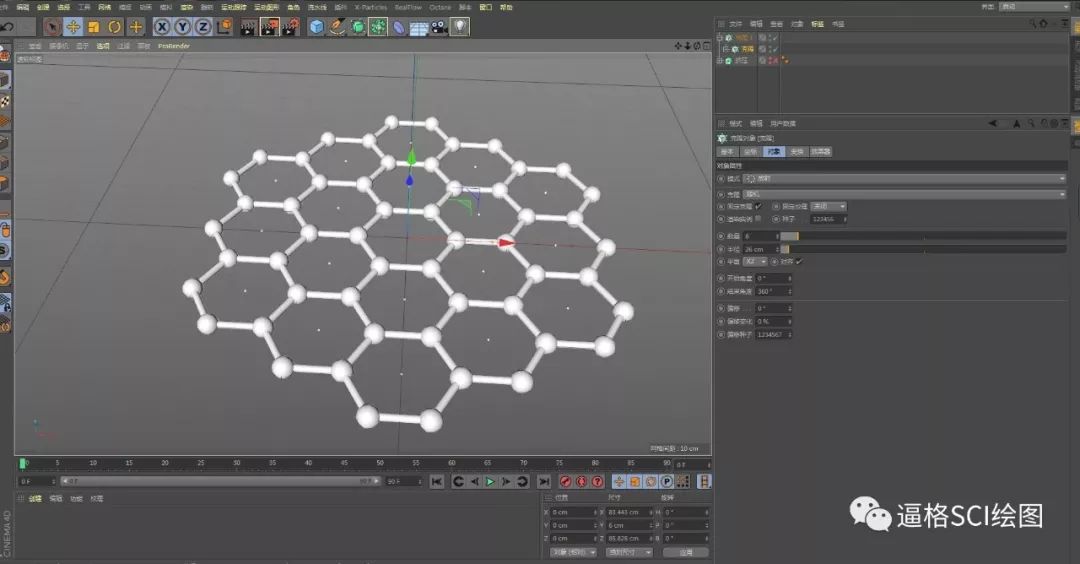Image resolution: width=1080 pixels, height=564 pixels.
Task: Switch to the Effectors tab in Attributes
Action: click(x=820, y=152)
